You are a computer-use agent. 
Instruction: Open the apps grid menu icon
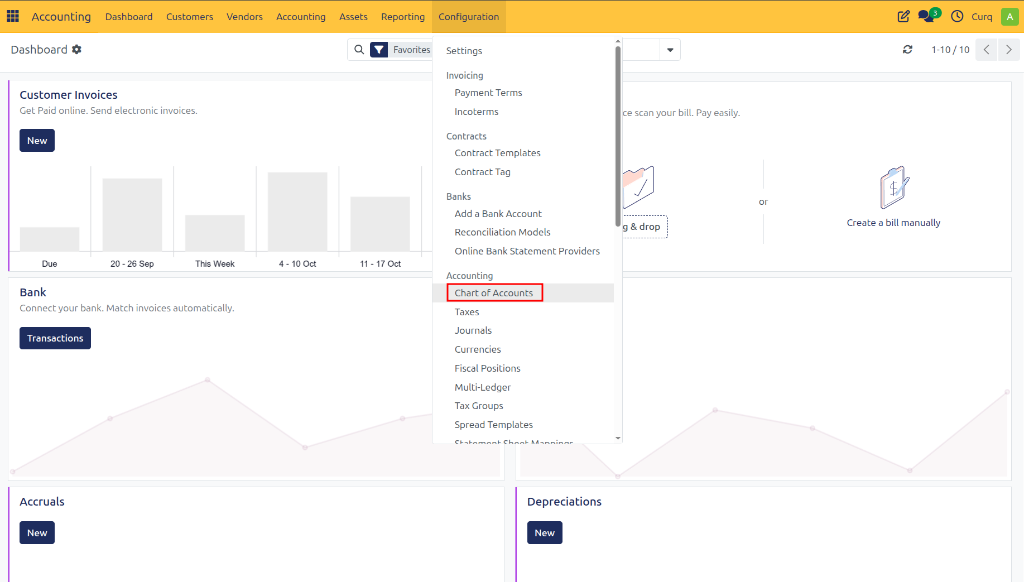coord(13,16)
